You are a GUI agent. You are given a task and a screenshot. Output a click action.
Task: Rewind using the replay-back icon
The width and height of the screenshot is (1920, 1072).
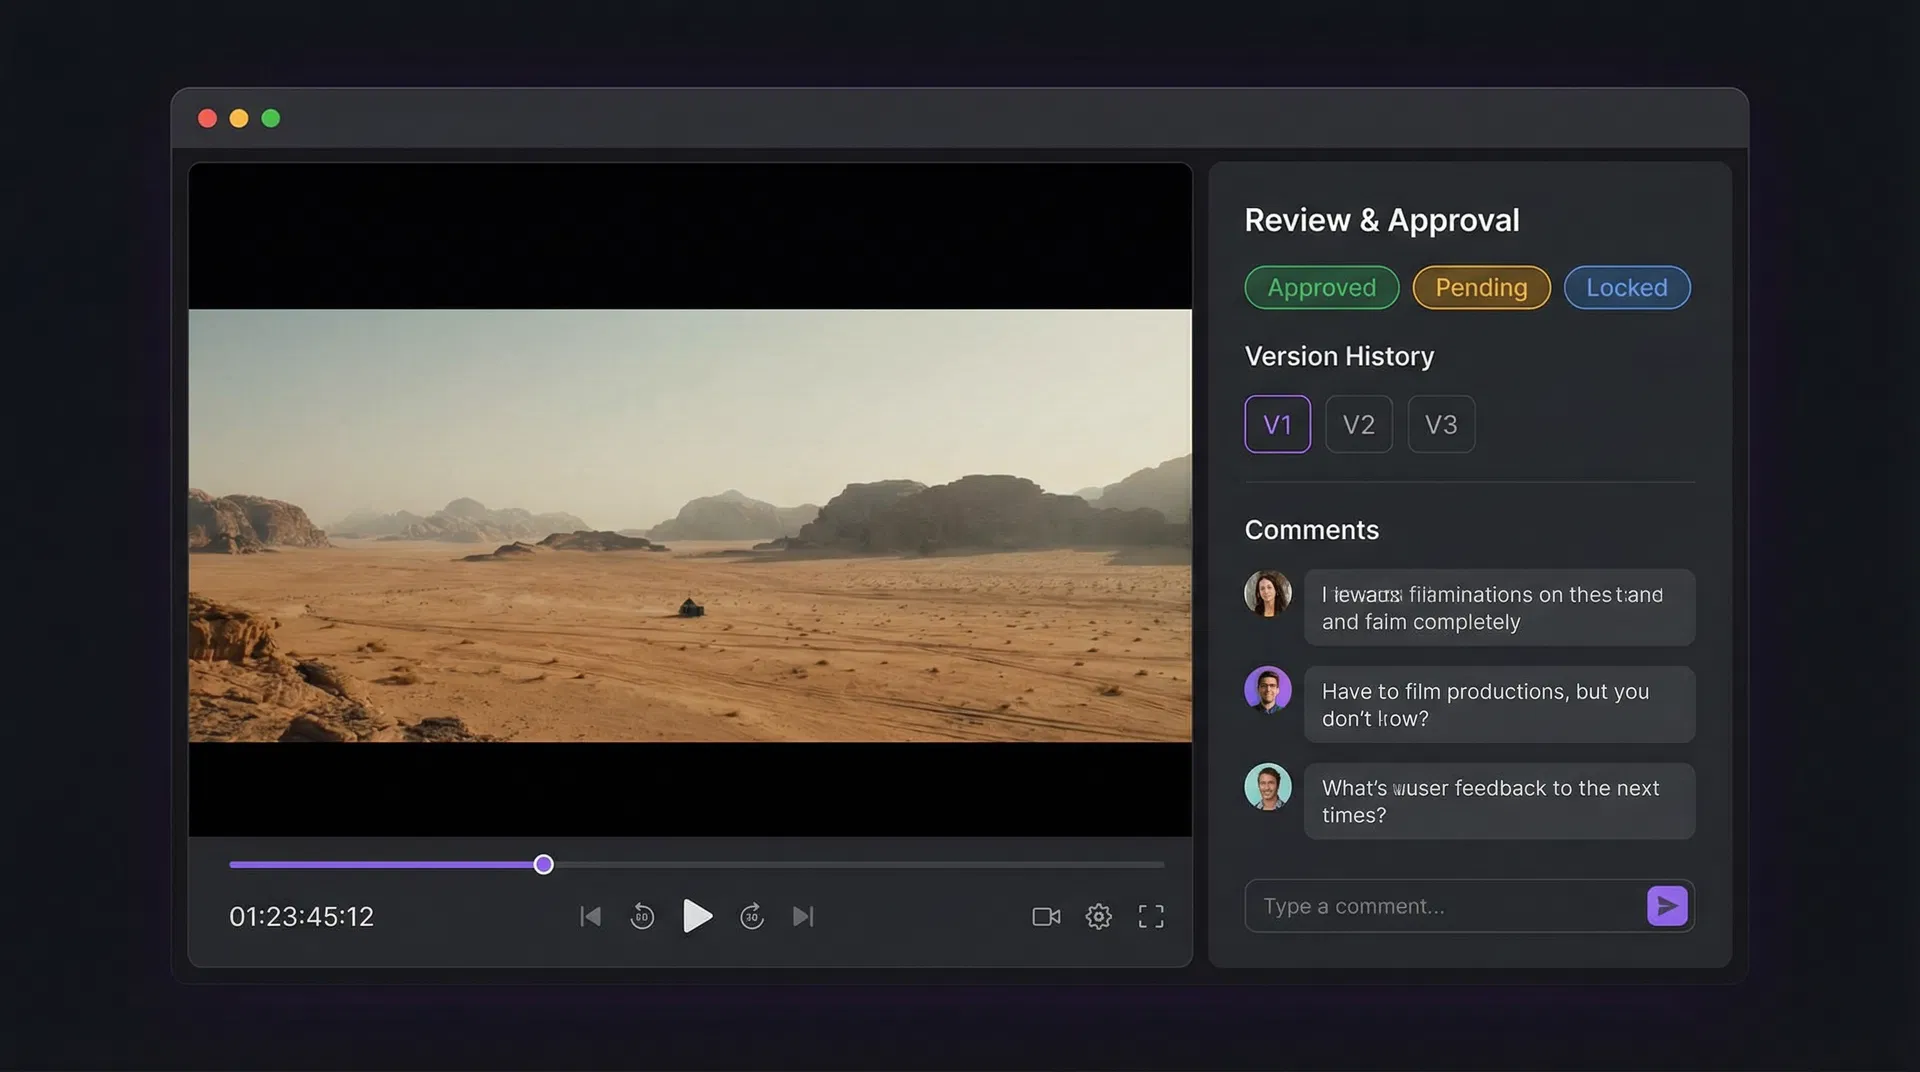tap(642, 916)
